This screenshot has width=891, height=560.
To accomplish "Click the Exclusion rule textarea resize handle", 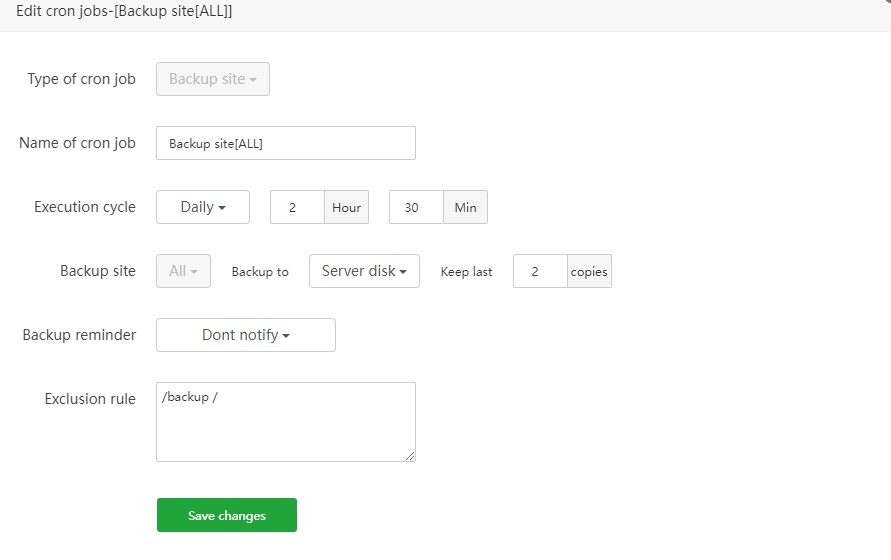I will pos(410,456).
